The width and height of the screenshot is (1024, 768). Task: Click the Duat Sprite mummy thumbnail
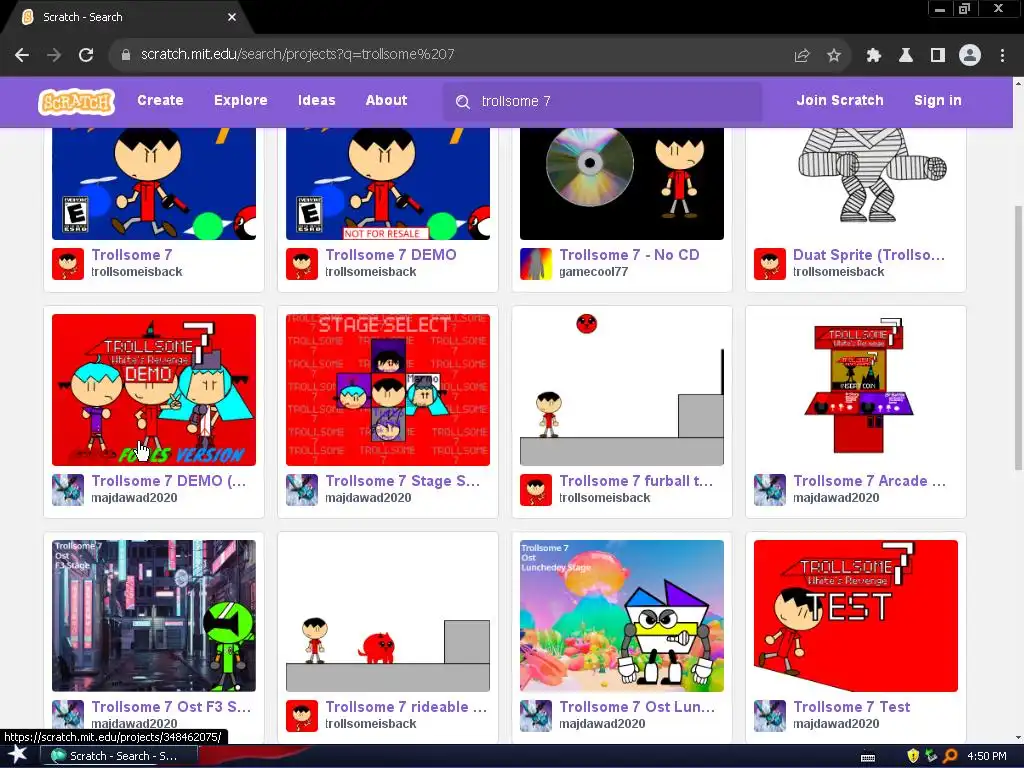click(x=856, y=184)
